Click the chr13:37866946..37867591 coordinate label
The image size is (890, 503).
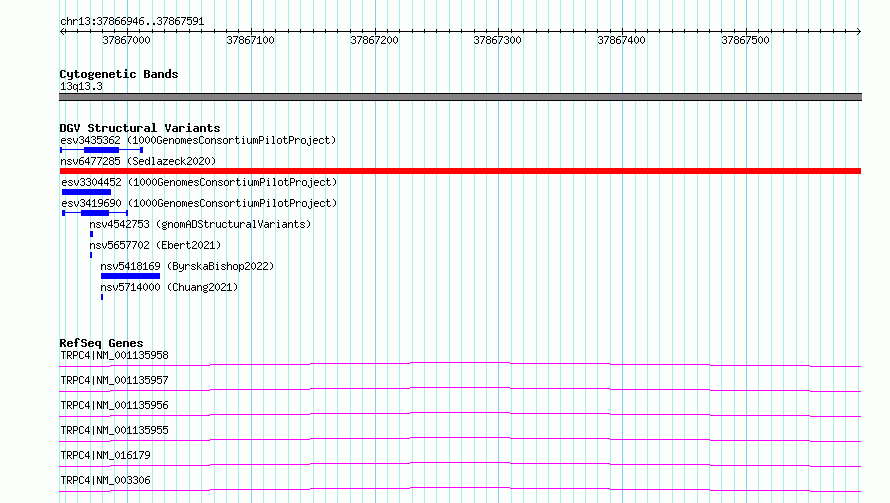[132, 22]
